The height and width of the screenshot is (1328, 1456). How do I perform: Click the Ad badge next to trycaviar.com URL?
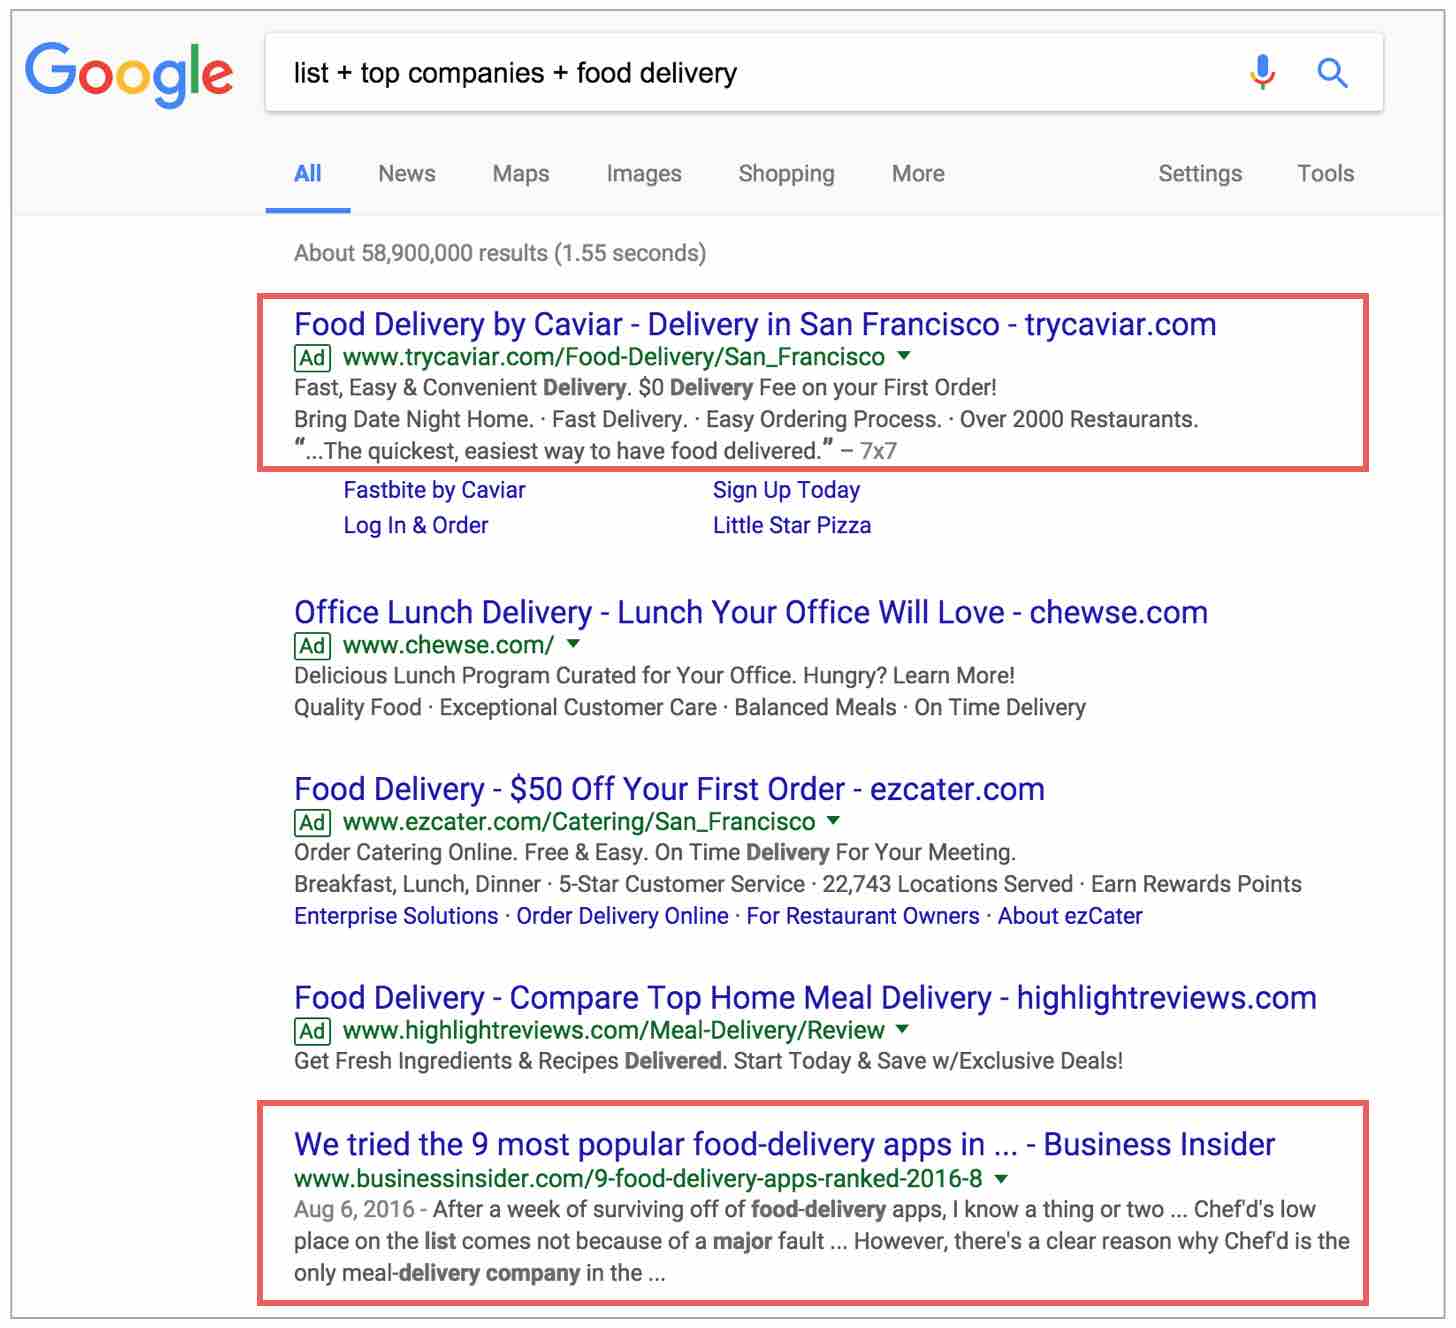(312, 358)
